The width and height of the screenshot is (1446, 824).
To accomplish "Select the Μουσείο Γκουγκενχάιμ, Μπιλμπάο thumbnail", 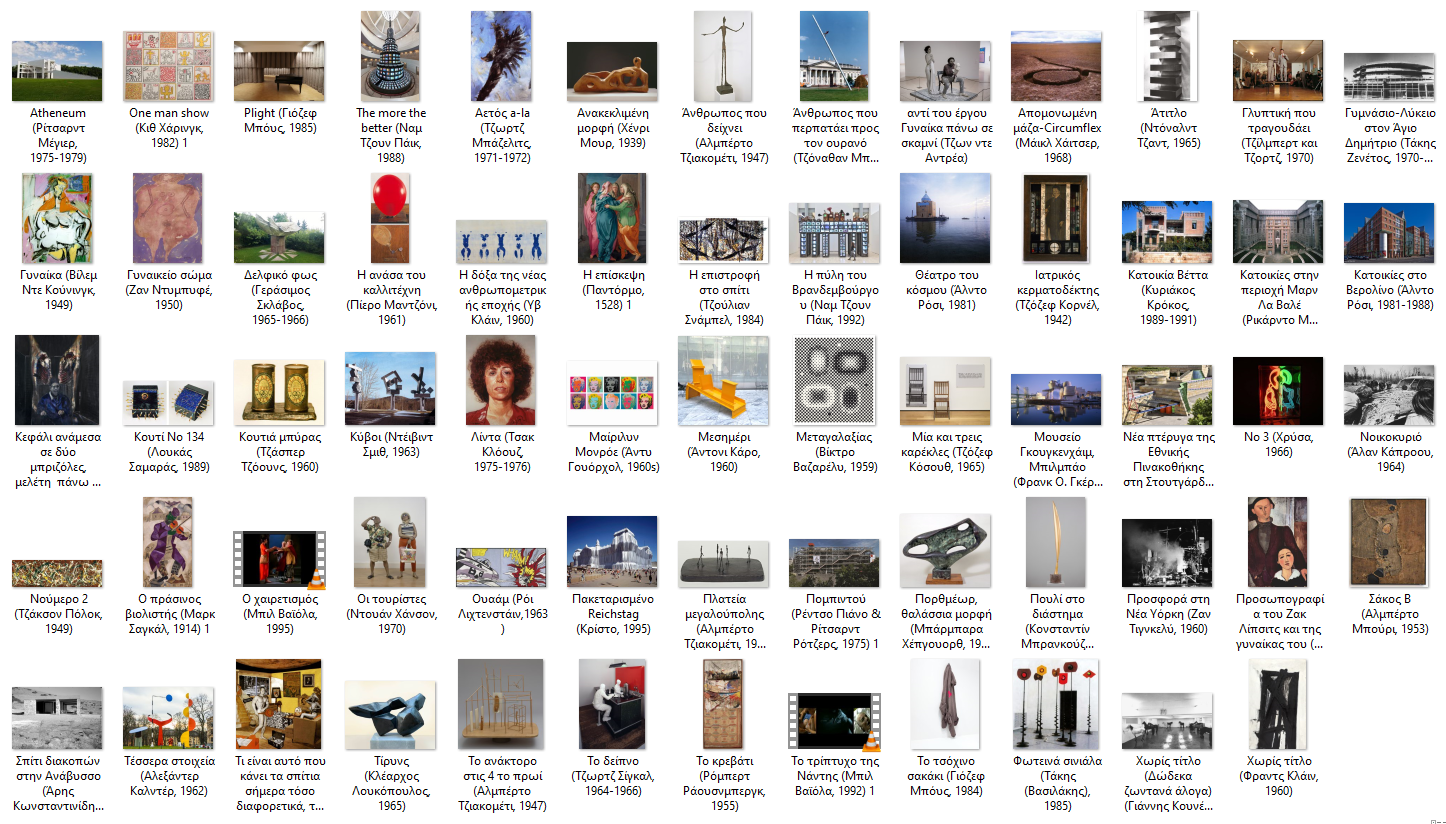I will 1056,400.
